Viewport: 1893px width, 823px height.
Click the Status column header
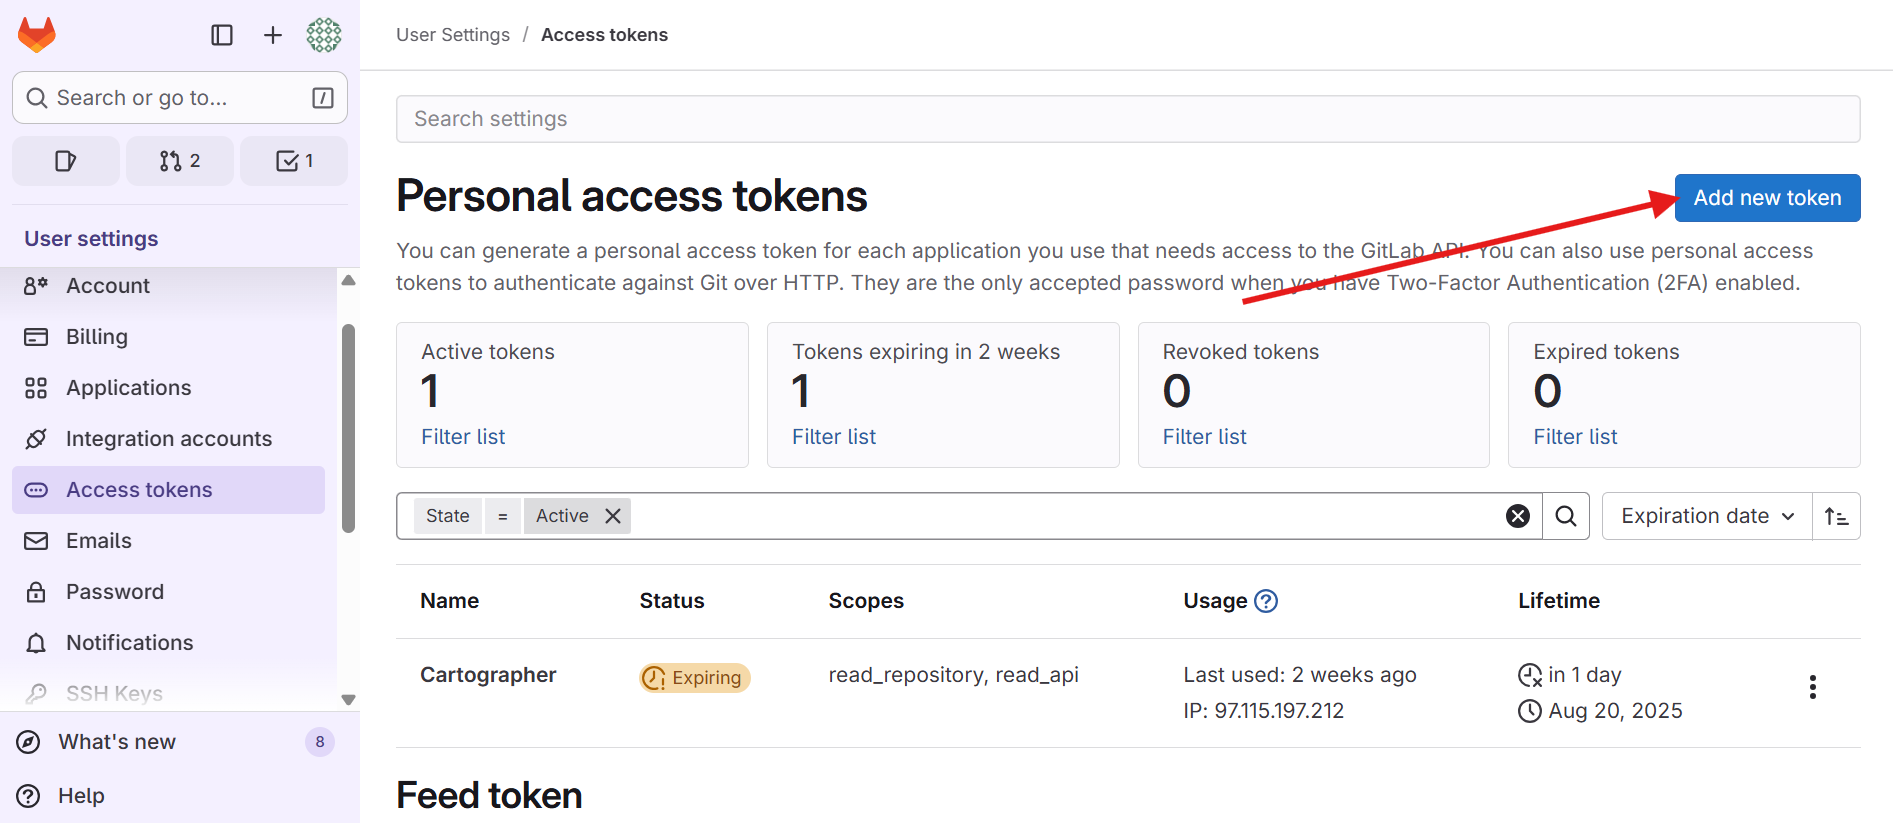(672, 601)
